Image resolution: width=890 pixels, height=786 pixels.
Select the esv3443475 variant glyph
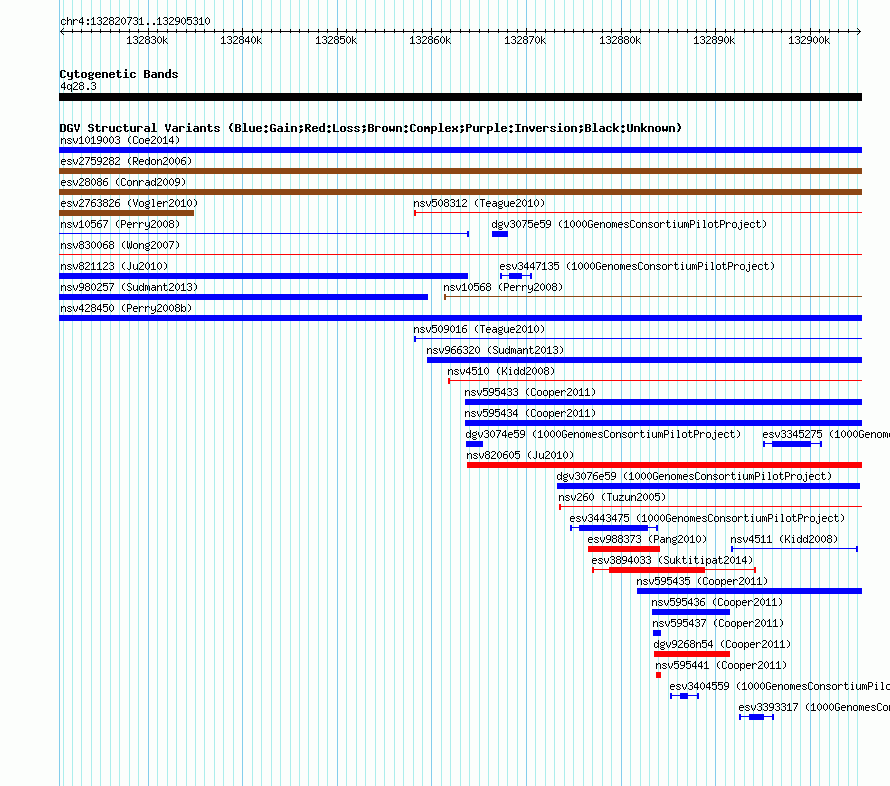pos(614,528)
